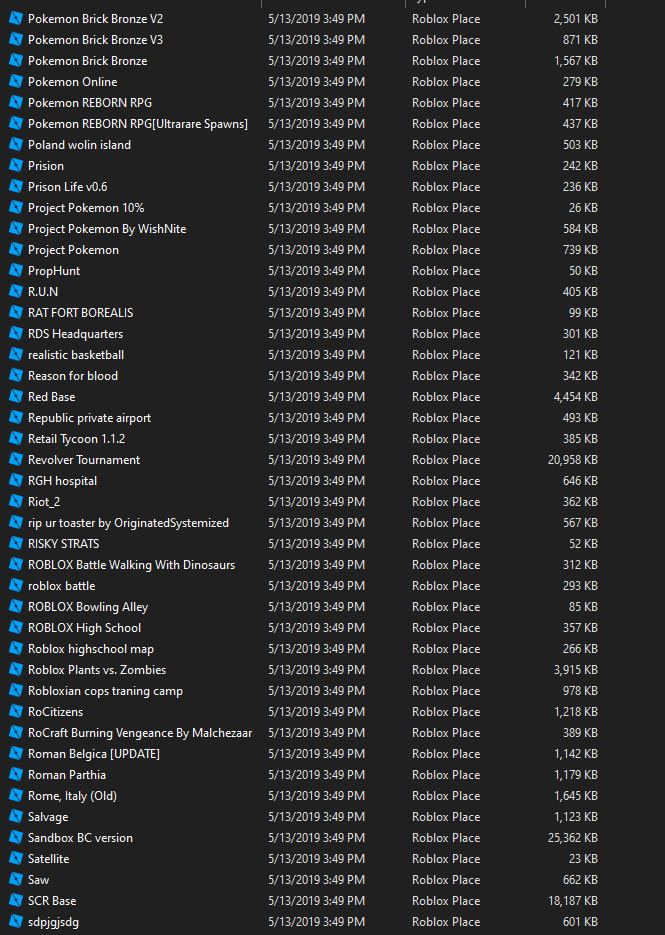
Task: Click the 3,915 KB size value
Action: coord(576,670)
